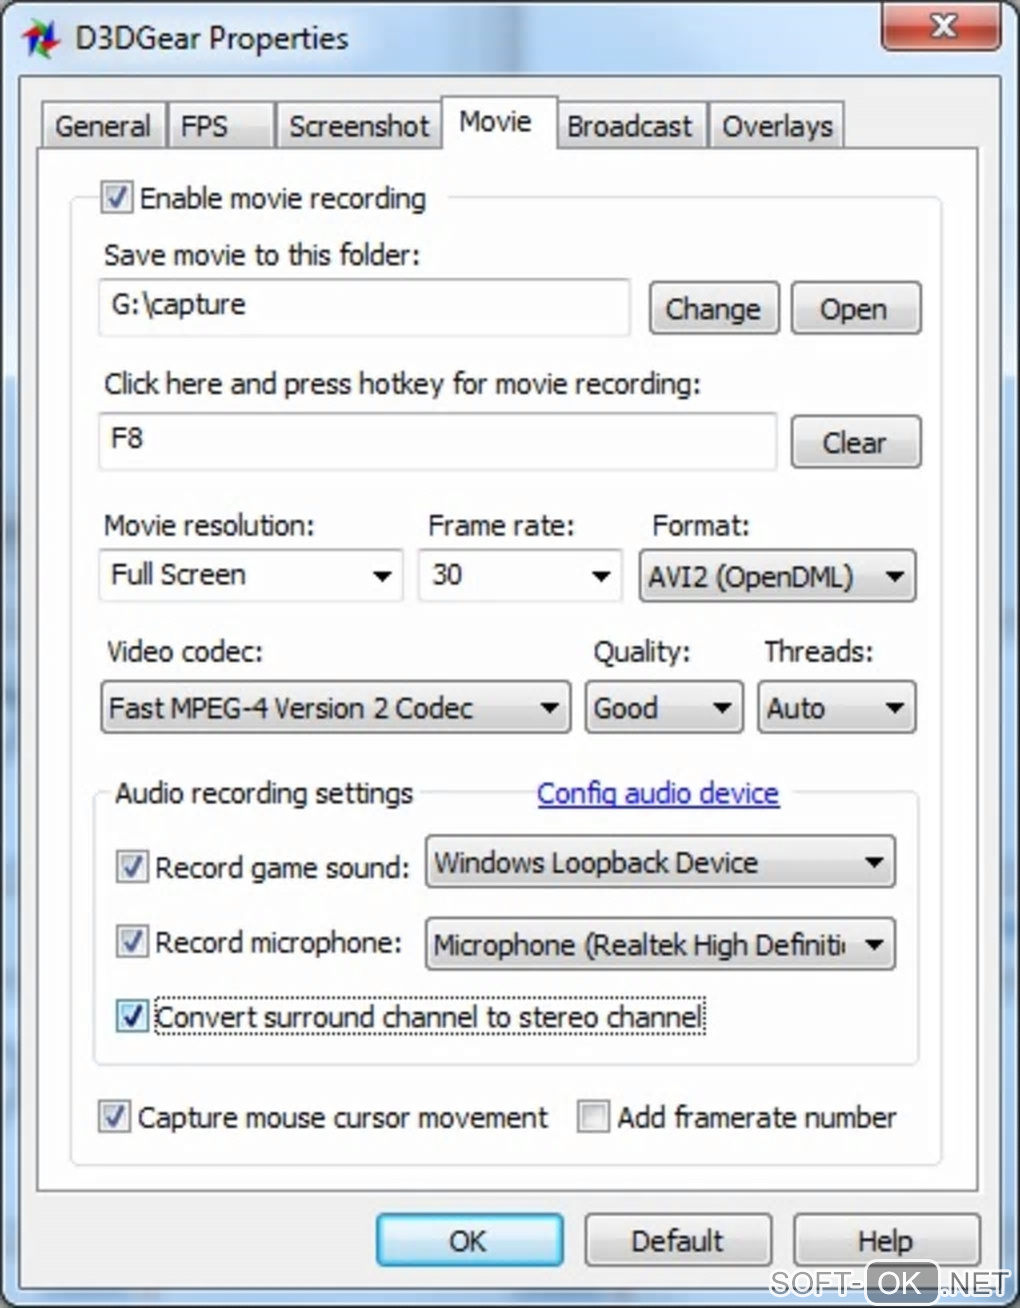Click the Default button
1020x1308 pixels.
tap(678, 1240)
